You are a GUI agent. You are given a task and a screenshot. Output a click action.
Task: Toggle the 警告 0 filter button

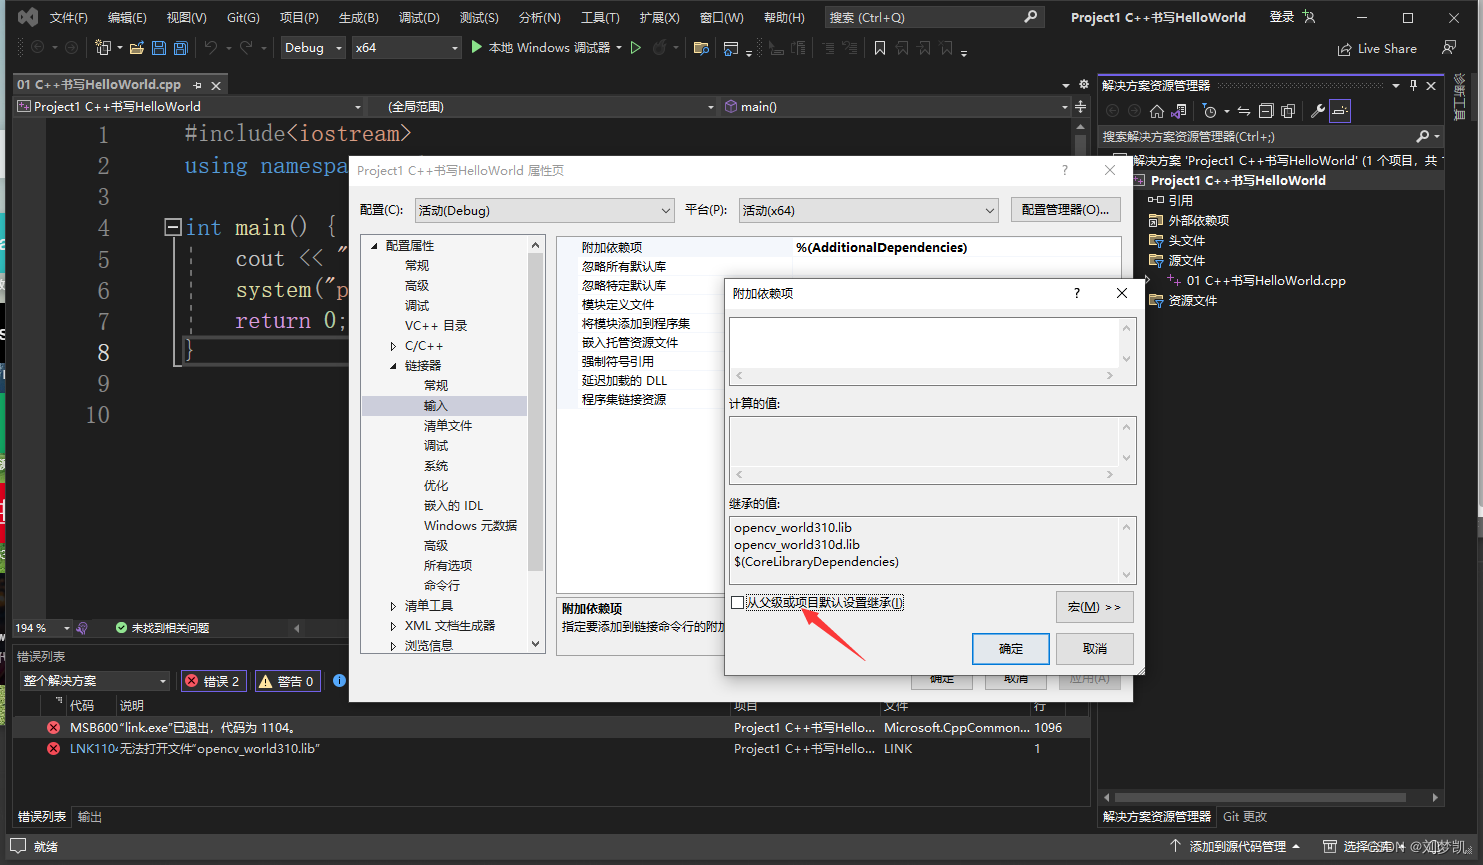(287, 681)
